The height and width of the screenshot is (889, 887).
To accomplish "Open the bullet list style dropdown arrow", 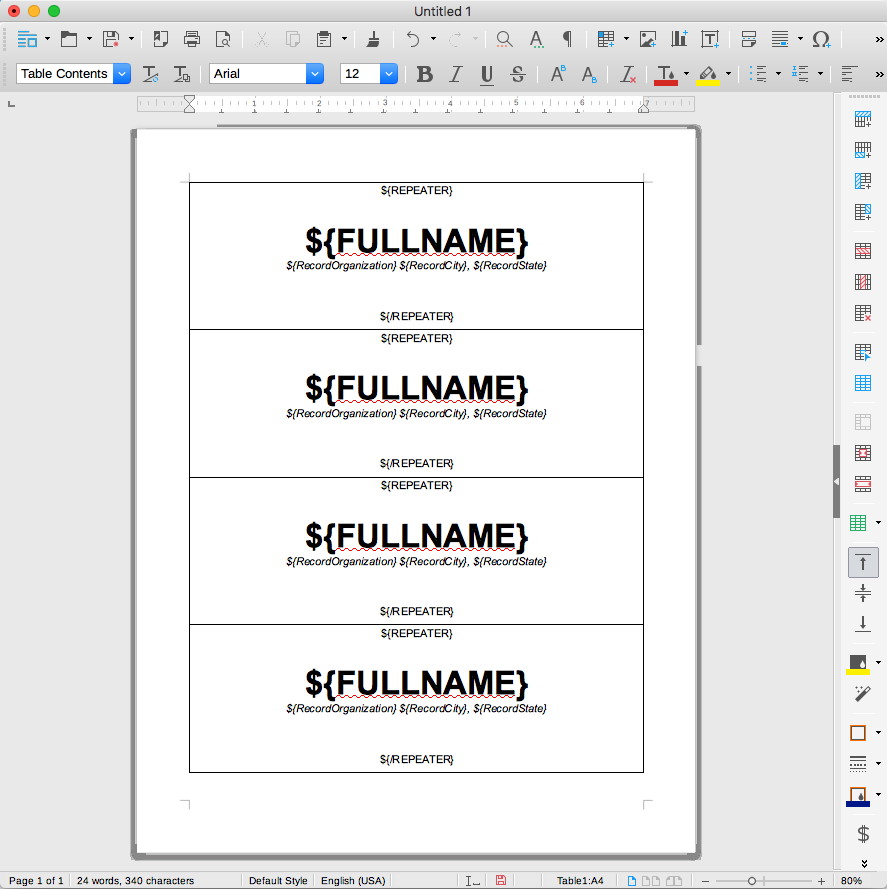I will tap(778, 74).
